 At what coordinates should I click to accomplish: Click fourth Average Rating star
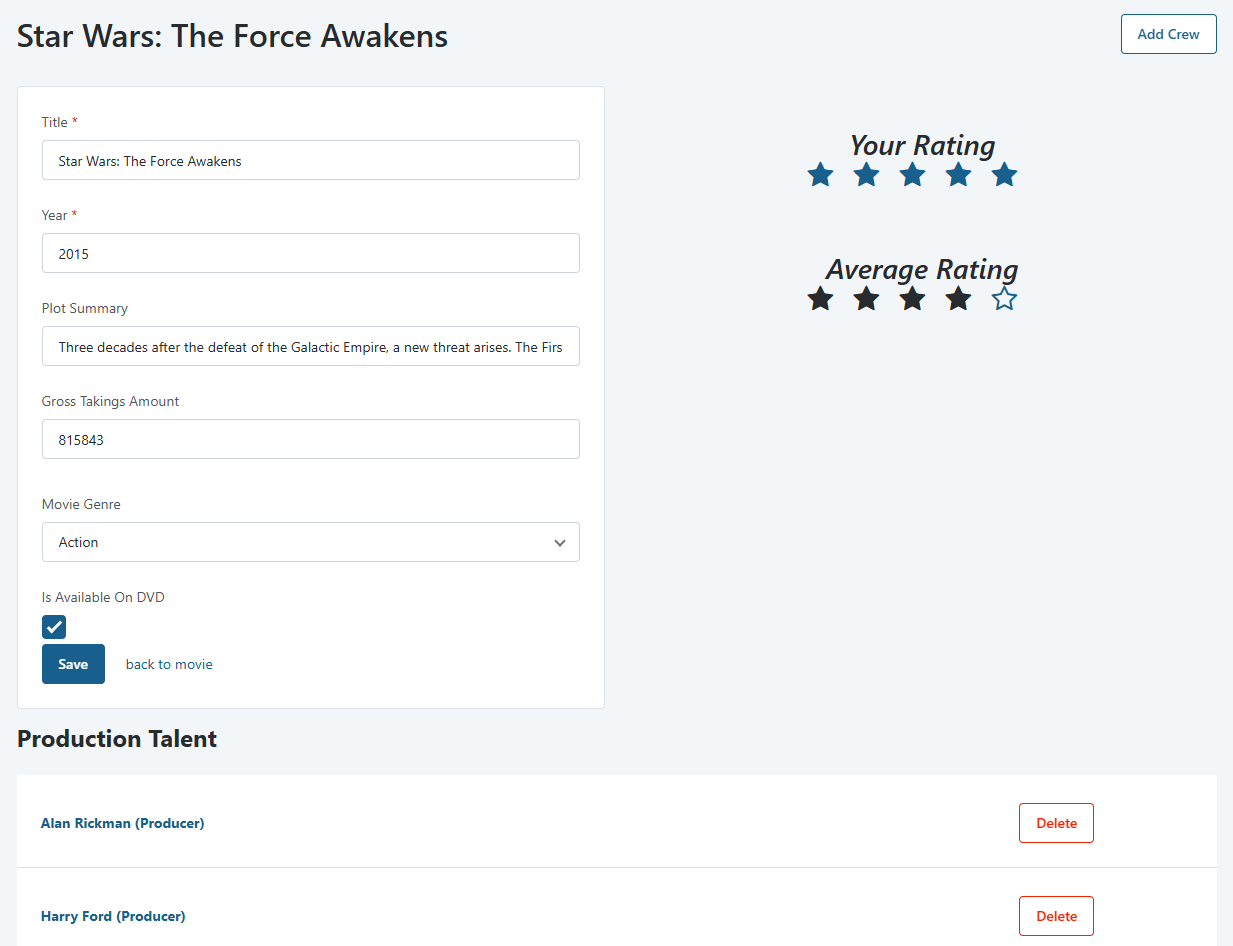point(958,299)
